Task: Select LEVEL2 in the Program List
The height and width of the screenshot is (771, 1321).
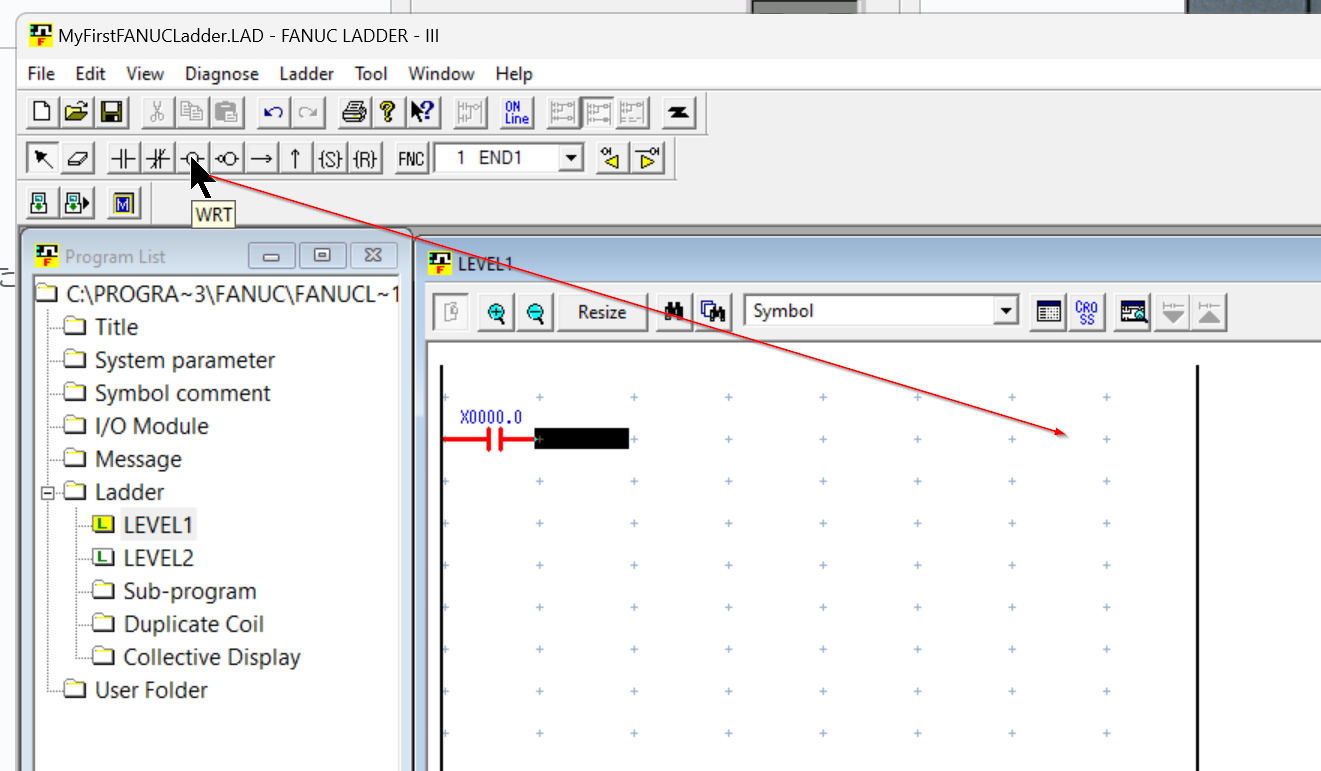Action: (x=159, y=558)
